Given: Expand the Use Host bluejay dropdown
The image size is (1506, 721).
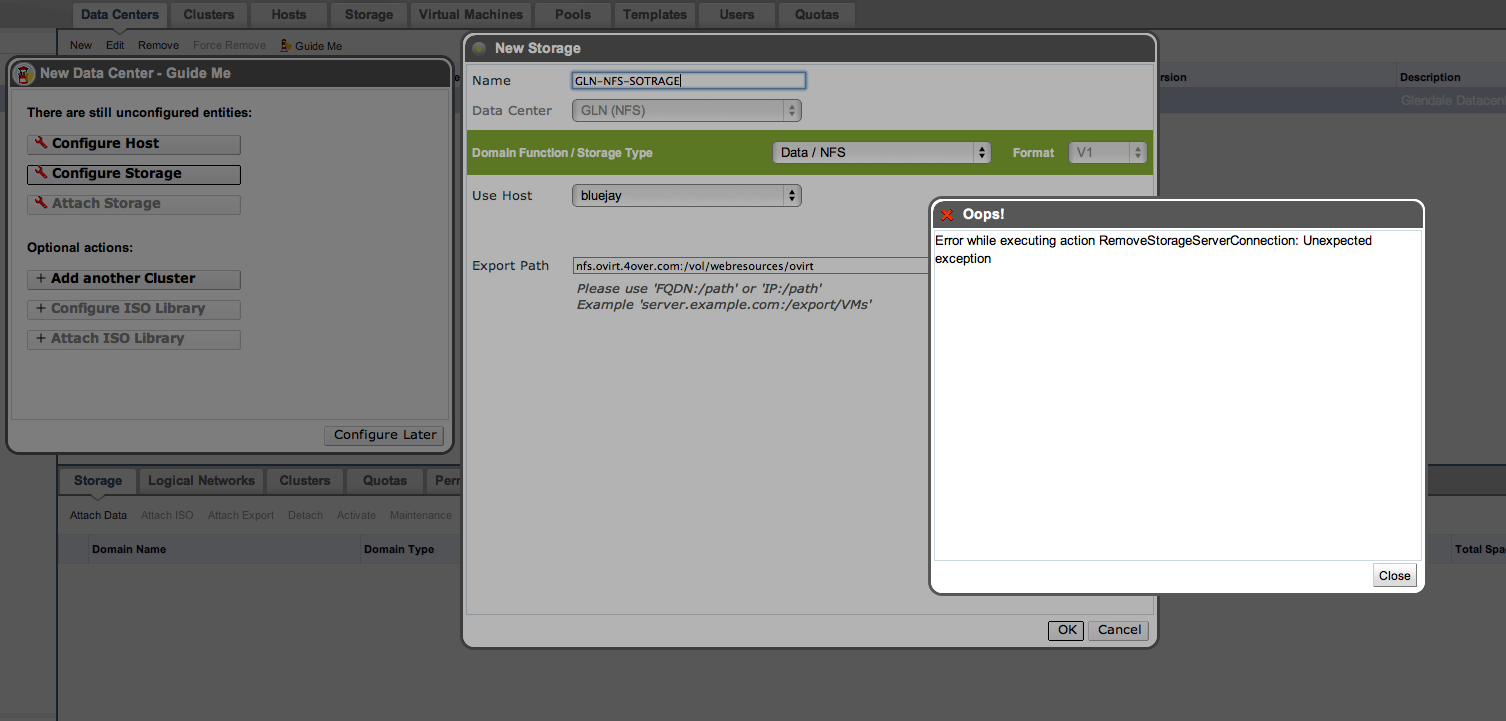Looking at the screenshot, I should tap(686, 196).
